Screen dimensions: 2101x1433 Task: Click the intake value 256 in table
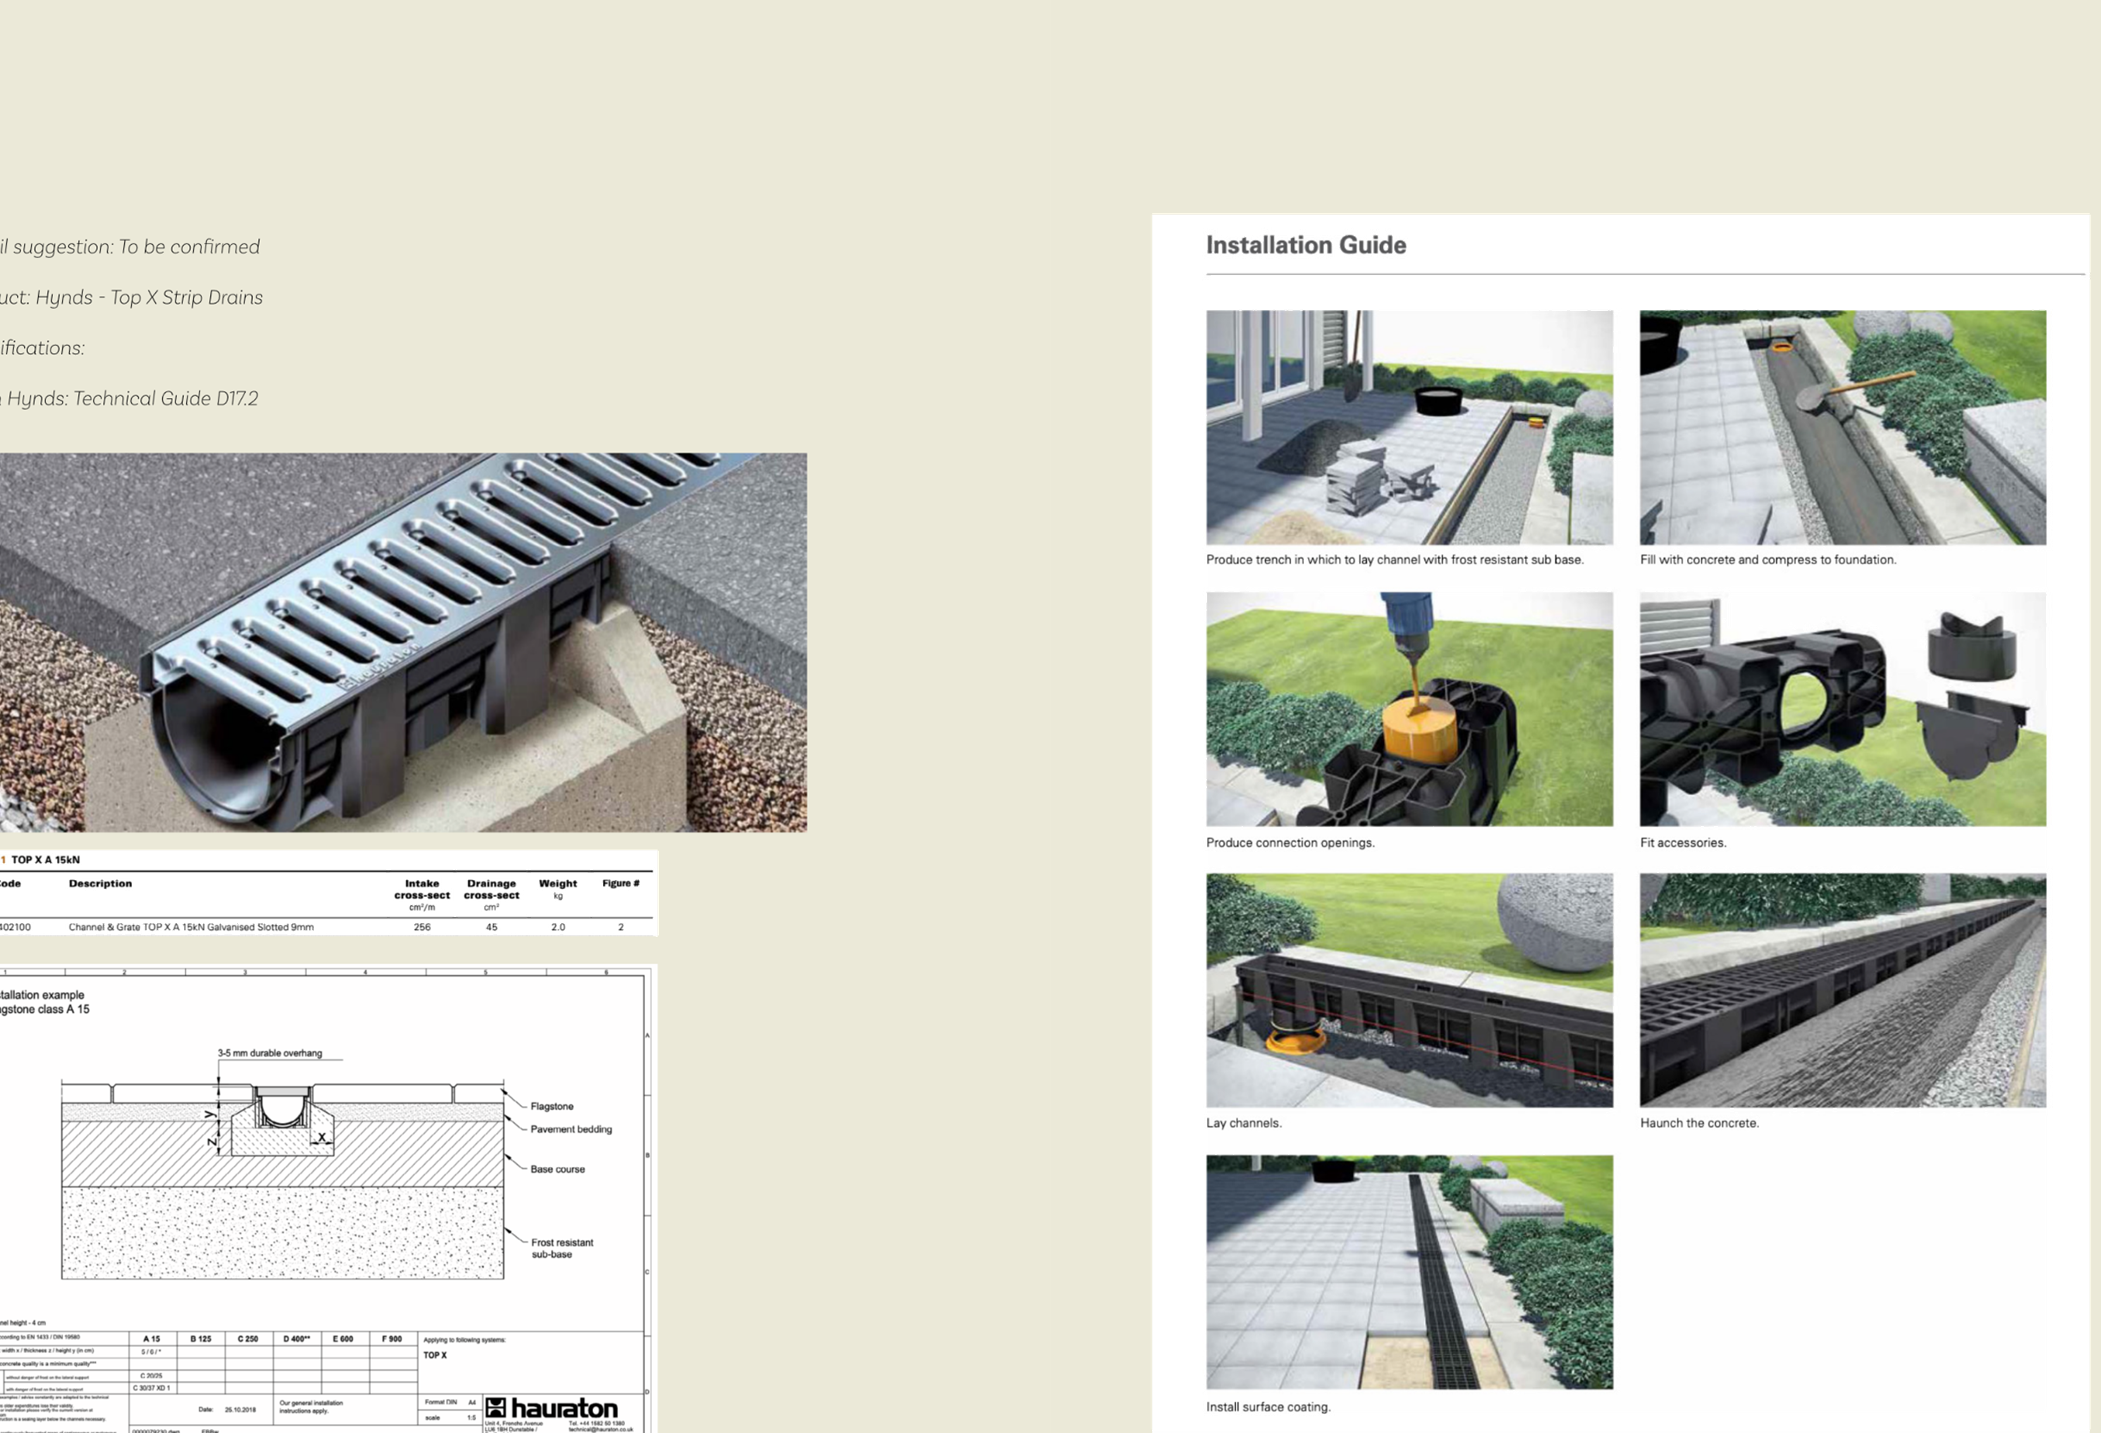(422, 927)
